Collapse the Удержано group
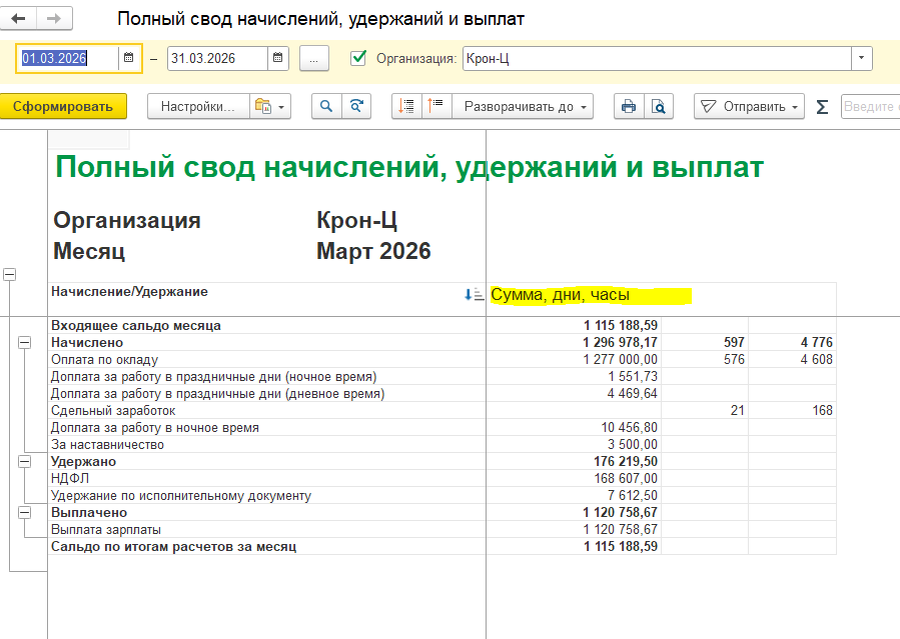The width and height of the screenshot is (900, 639). tap(24, 462)
